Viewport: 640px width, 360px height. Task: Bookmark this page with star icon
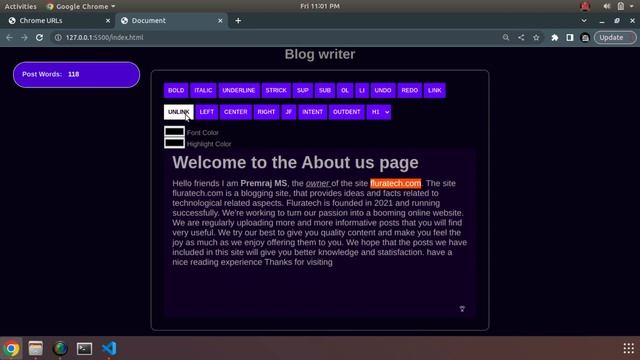(x=536, y=37)
